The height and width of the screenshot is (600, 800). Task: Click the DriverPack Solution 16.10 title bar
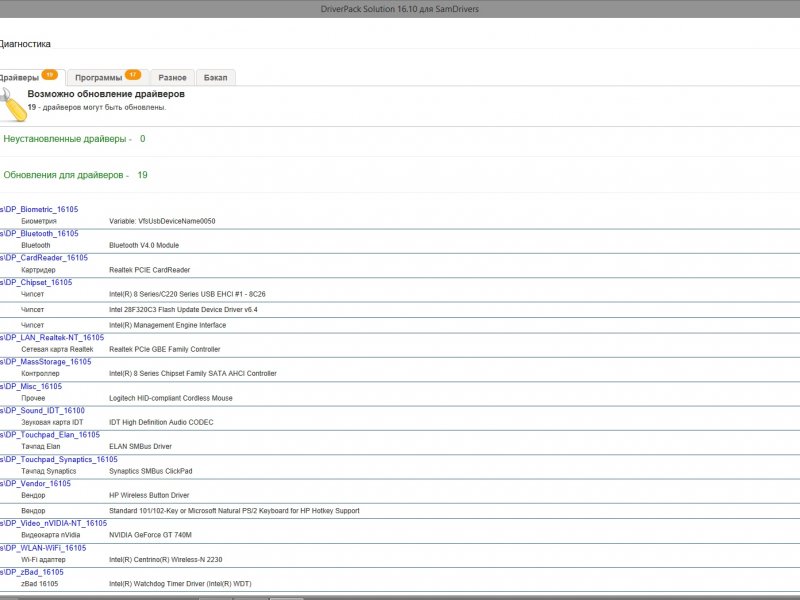click(x=400, y=9)
